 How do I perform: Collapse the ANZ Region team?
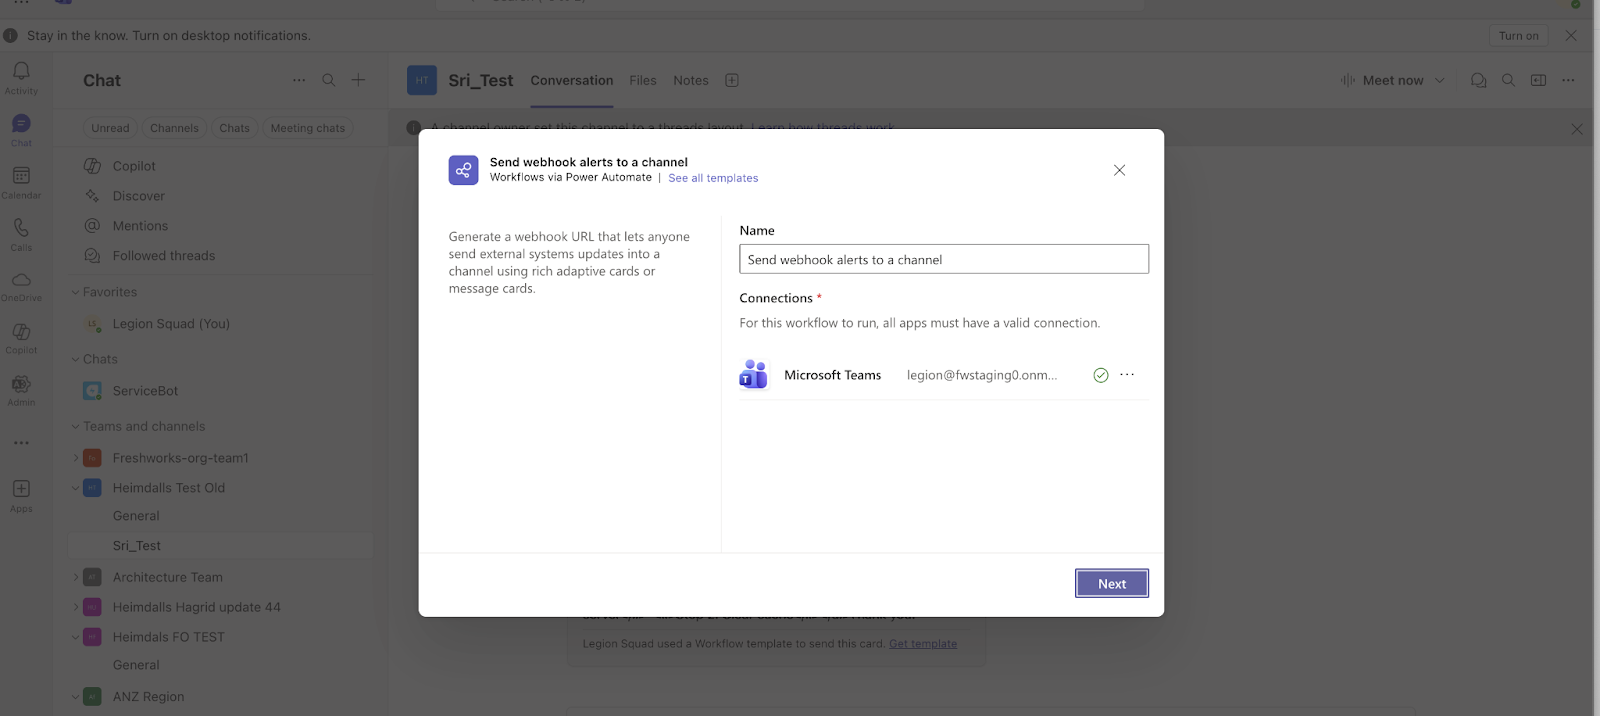[75, 697]
